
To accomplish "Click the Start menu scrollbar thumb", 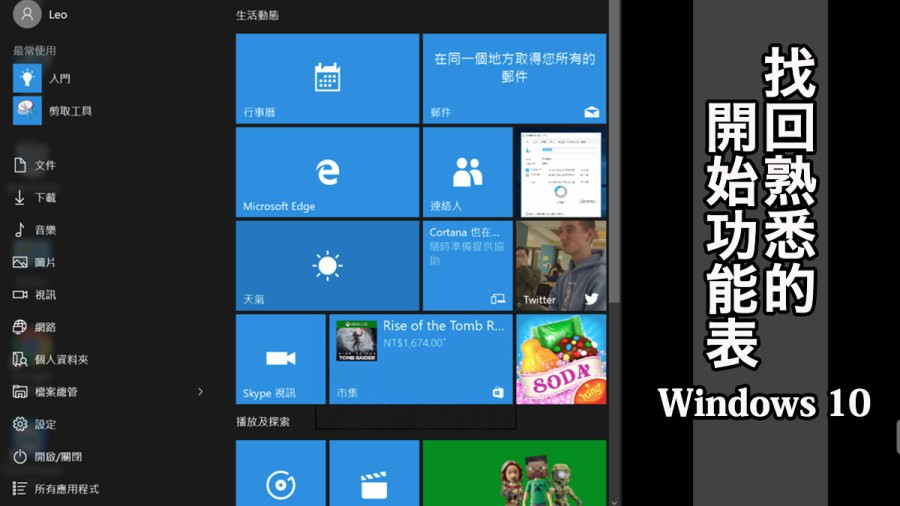I will [614, 150].
